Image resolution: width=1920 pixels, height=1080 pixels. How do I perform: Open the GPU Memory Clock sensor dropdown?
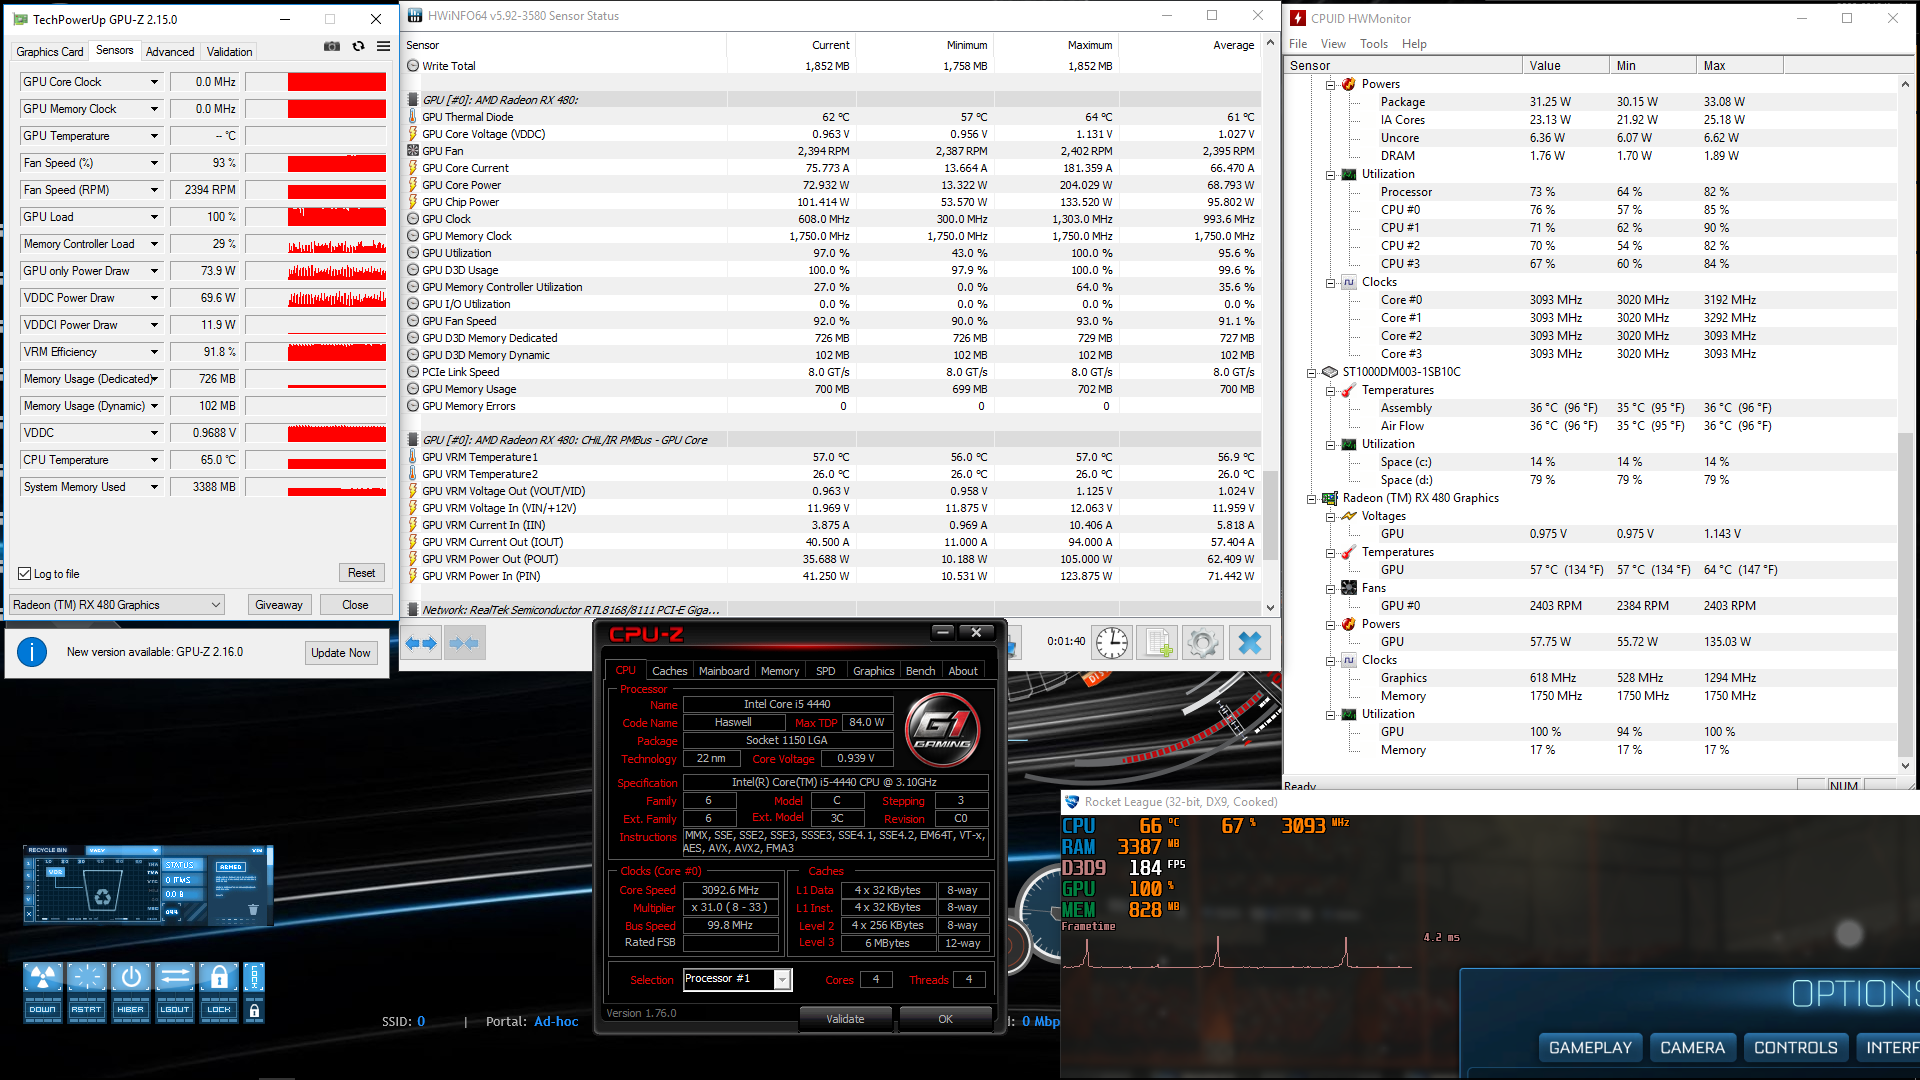tap(154, 109)
